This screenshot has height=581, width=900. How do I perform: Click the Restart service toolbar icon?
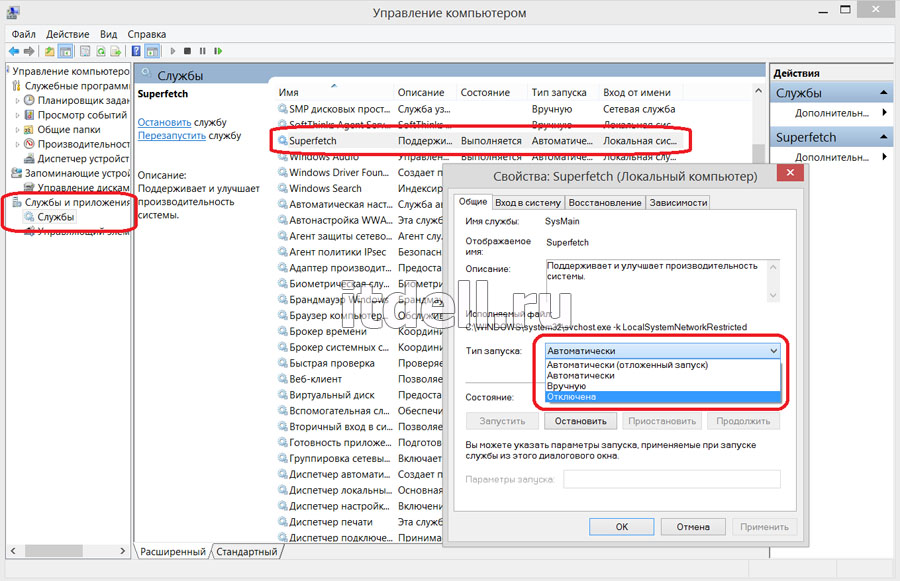click(218, 51)
